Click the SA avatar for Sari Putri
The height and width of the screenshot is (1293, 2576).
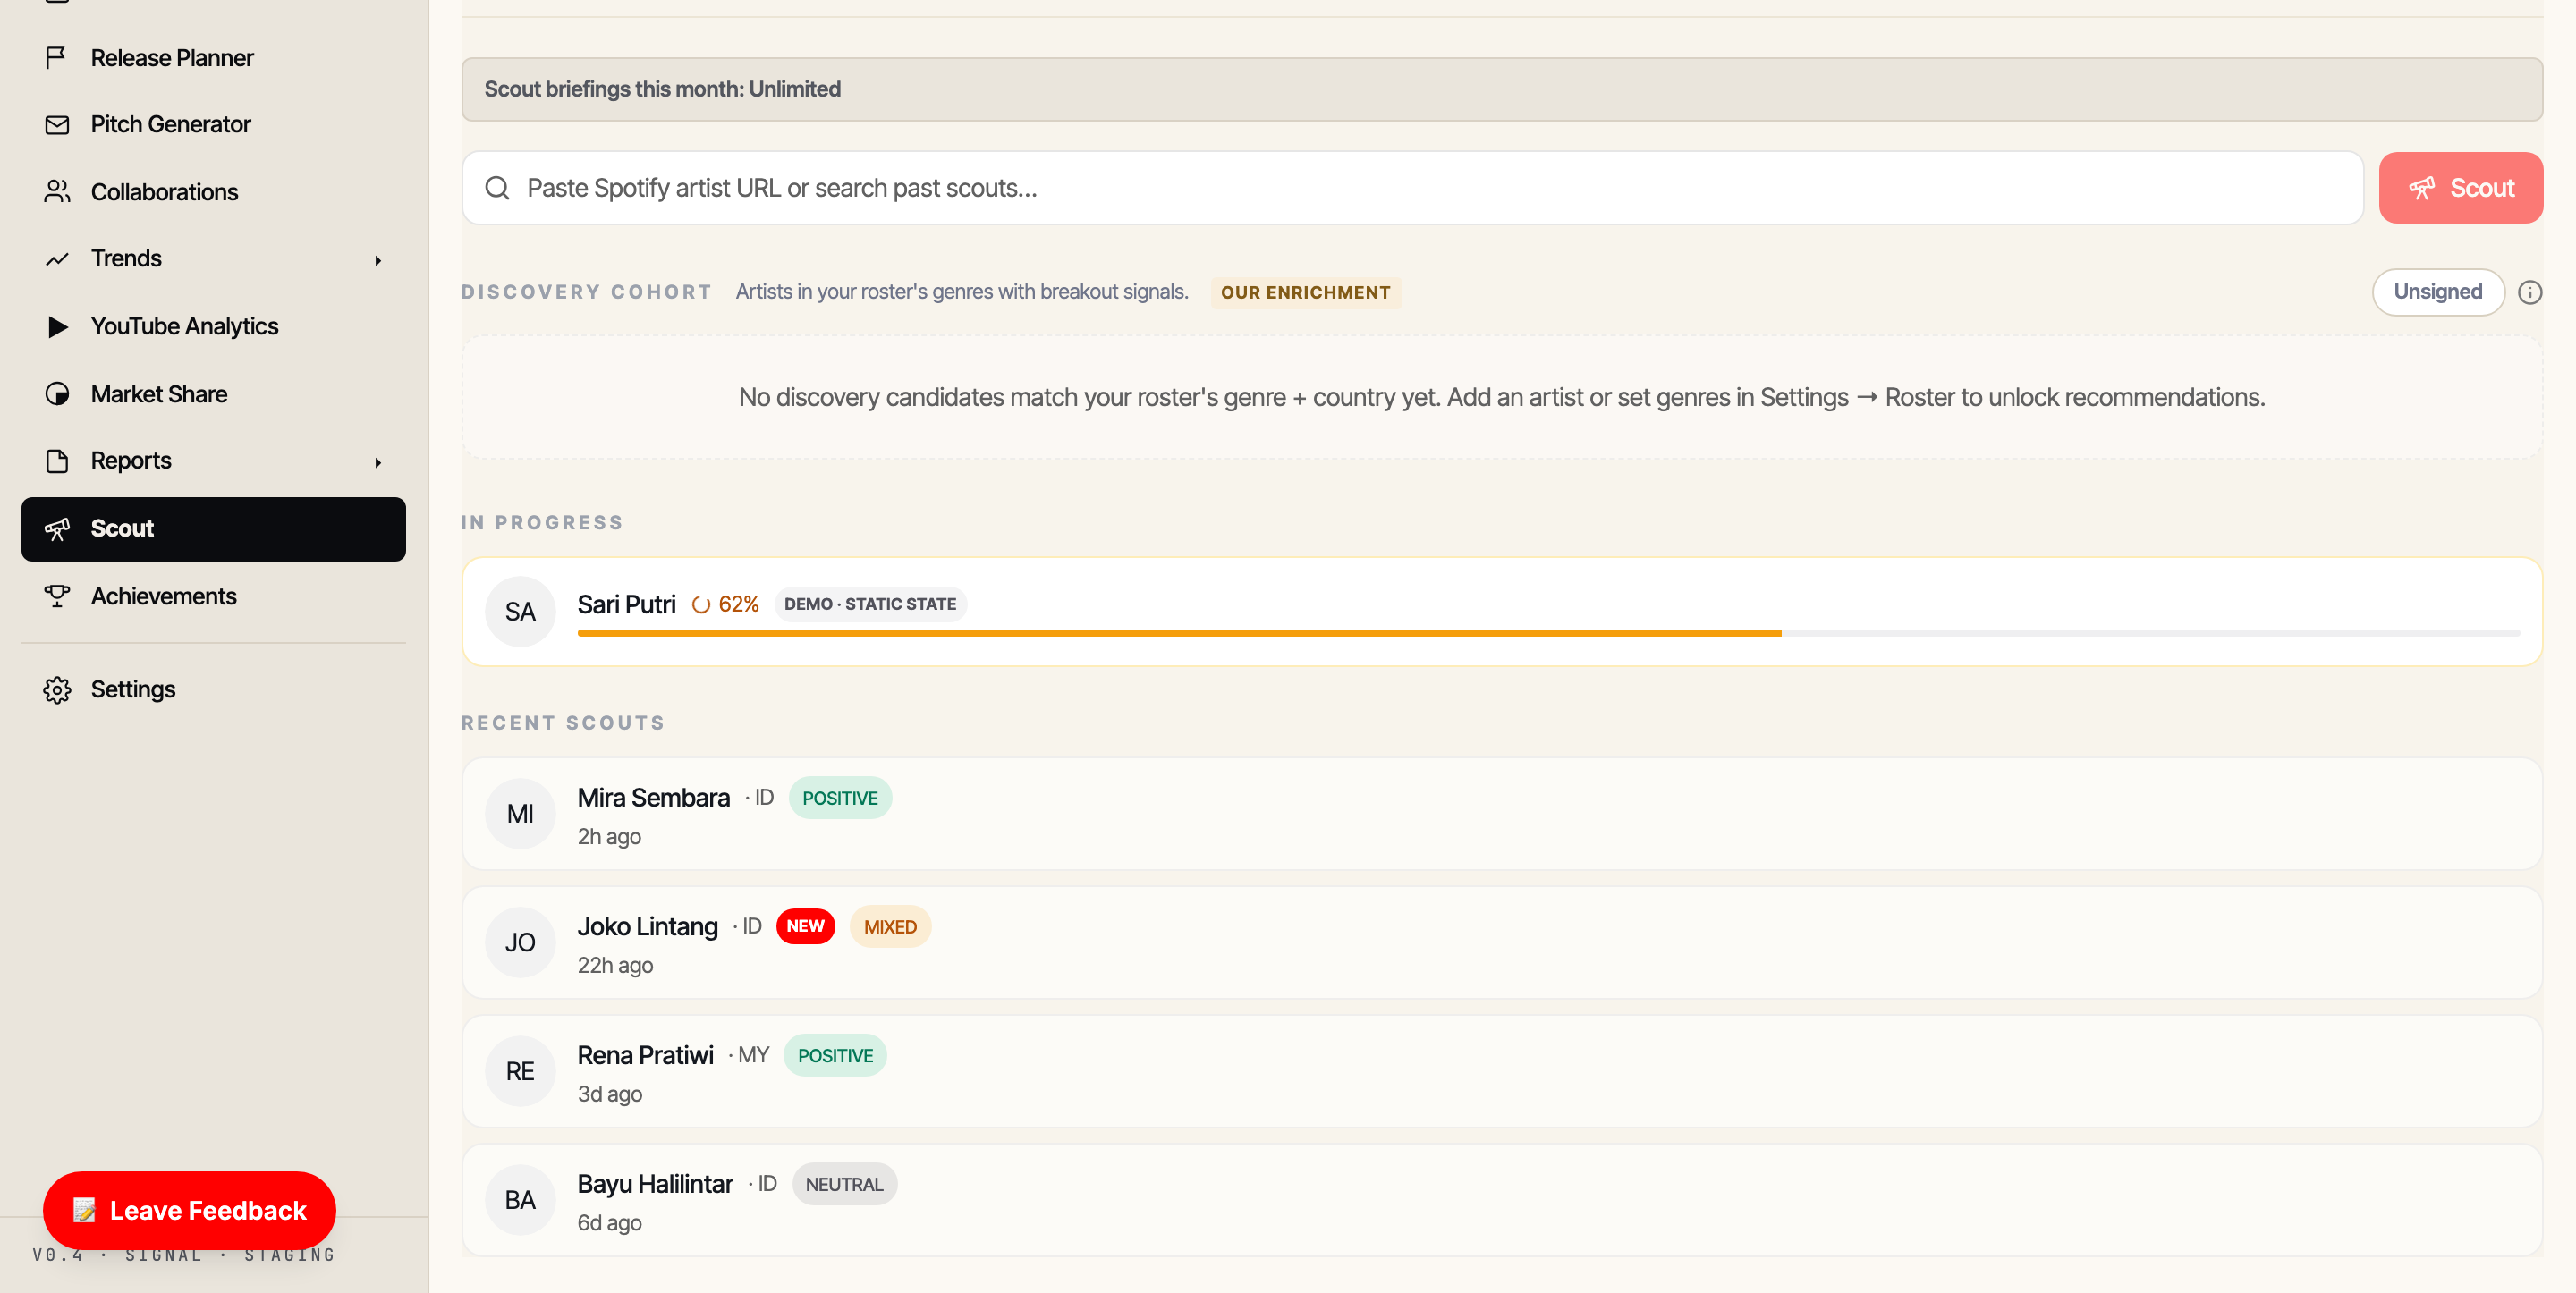tap(520, 612)
